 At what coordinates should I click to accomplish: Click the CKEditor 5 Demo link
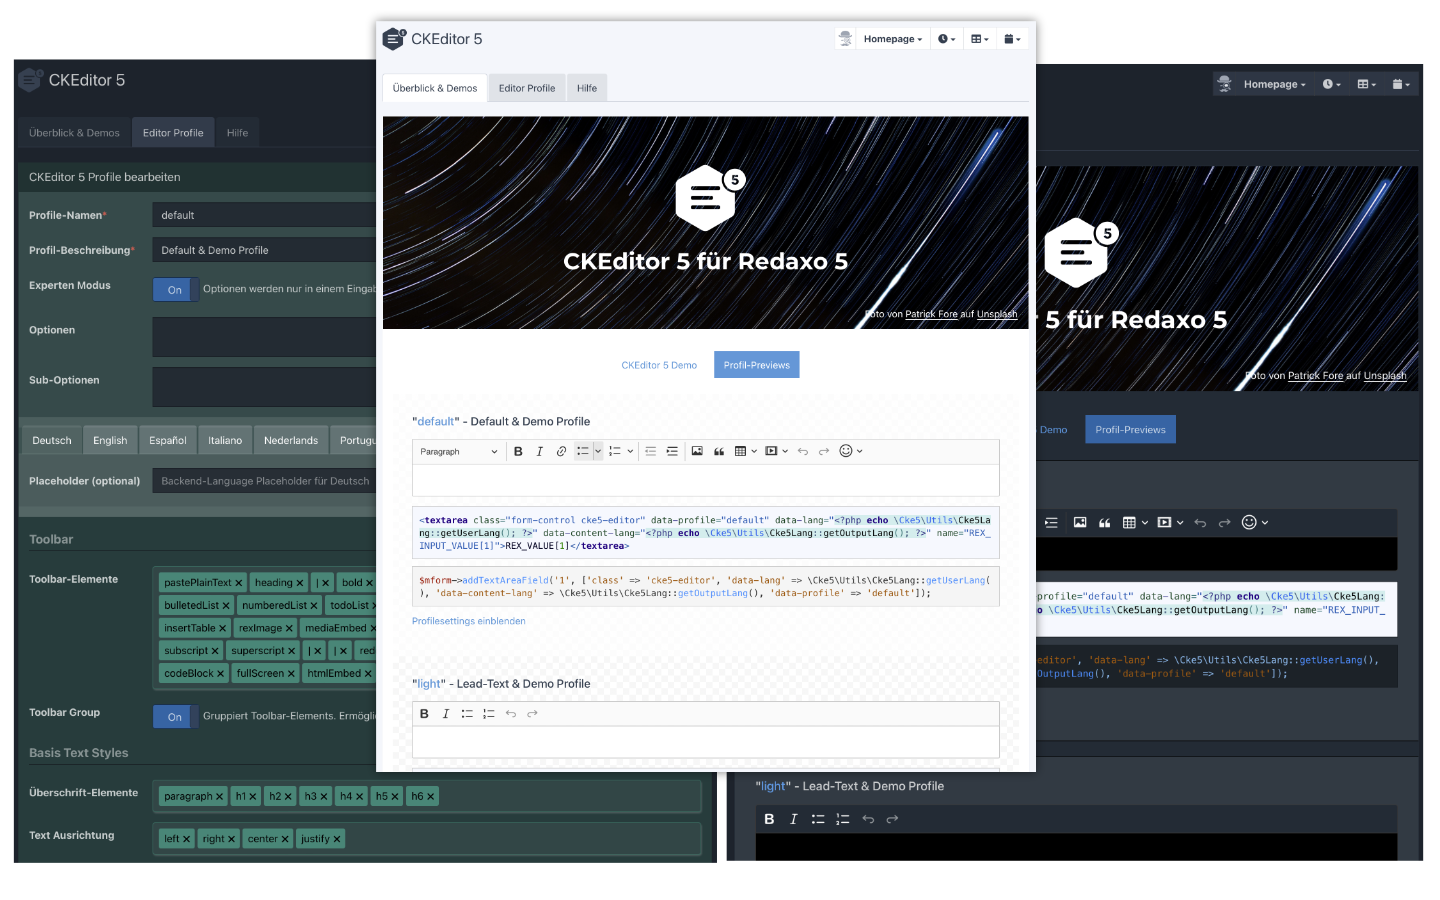(x=659, y=365)
